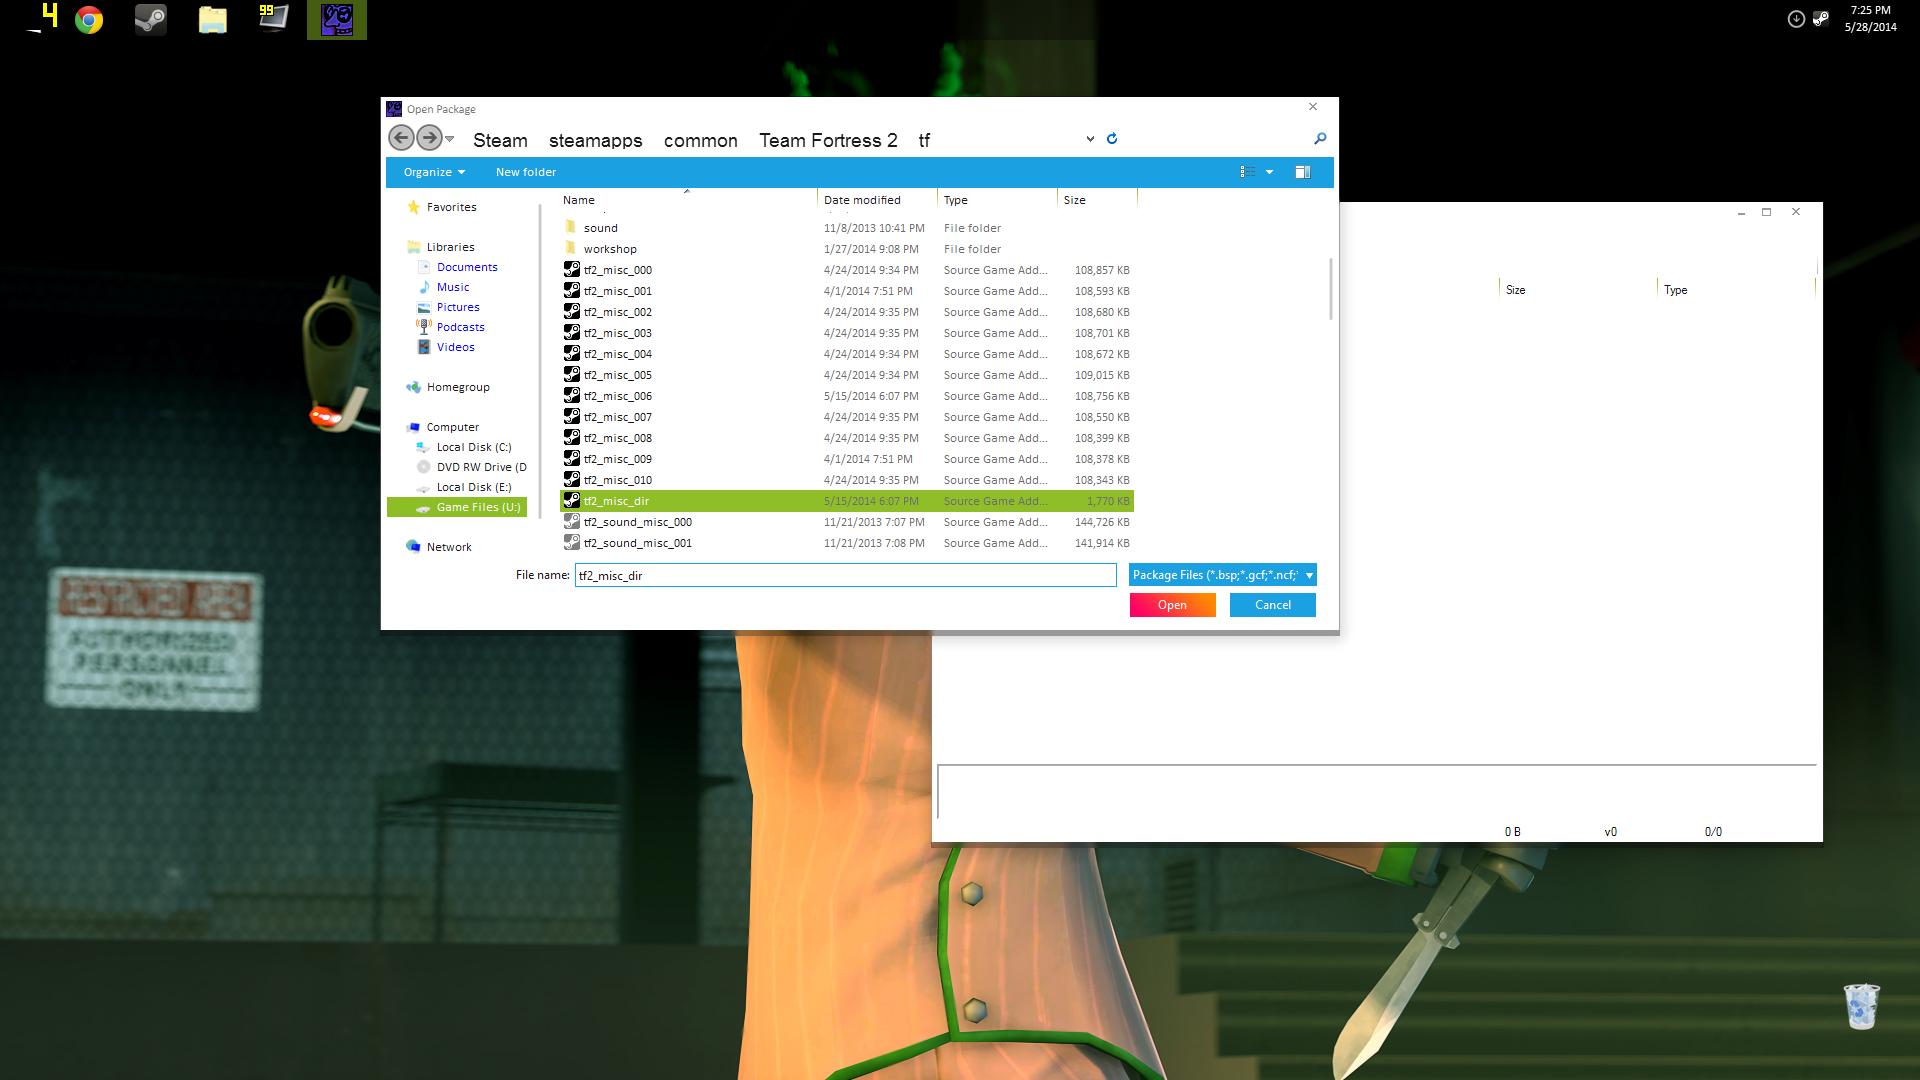The width and height of the screenshot is (1920, 1080).
Task: Navigate to steamapps in breadcrumb
Action: (x=596, y=141)
